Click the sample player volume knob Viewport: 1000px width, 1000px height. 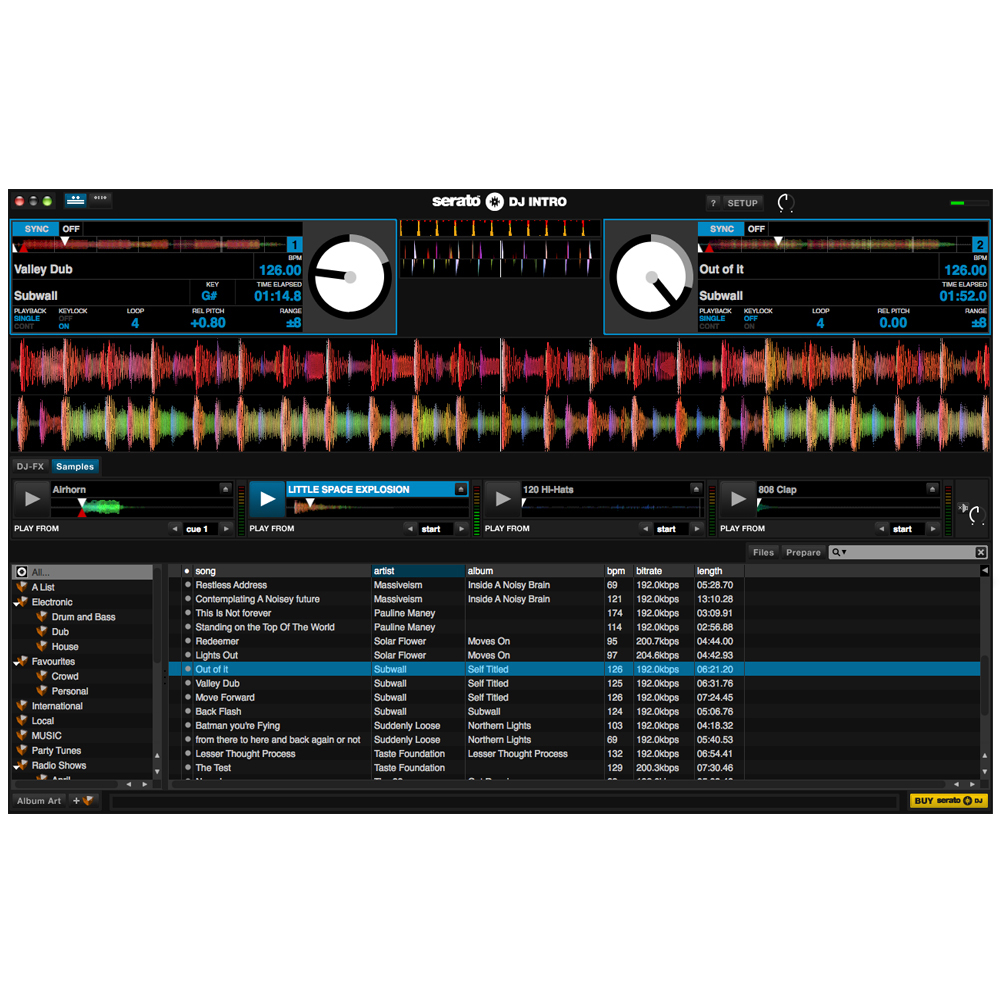(x=974, y=514)
